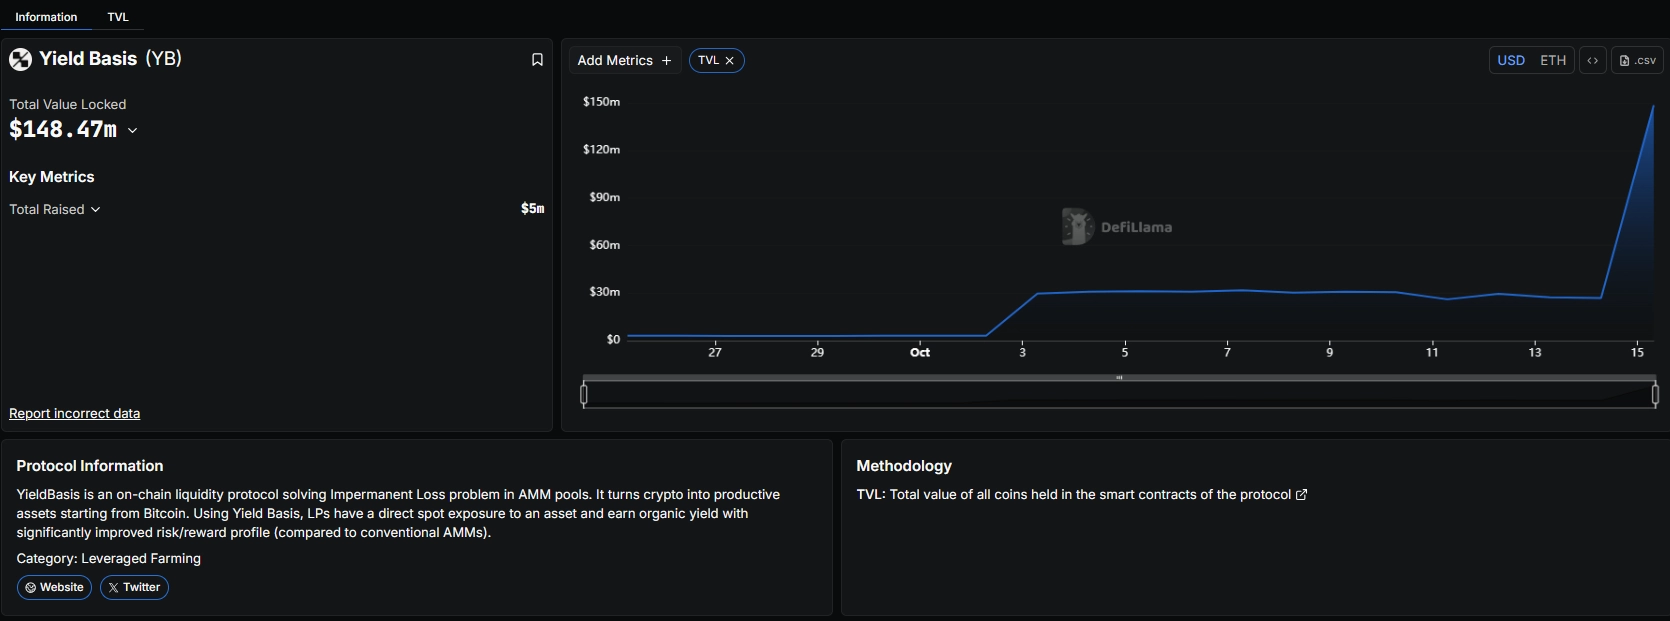Switch to the Information tab
Image resolution: width=1670 pixels, height=621 pixels.
46,17
